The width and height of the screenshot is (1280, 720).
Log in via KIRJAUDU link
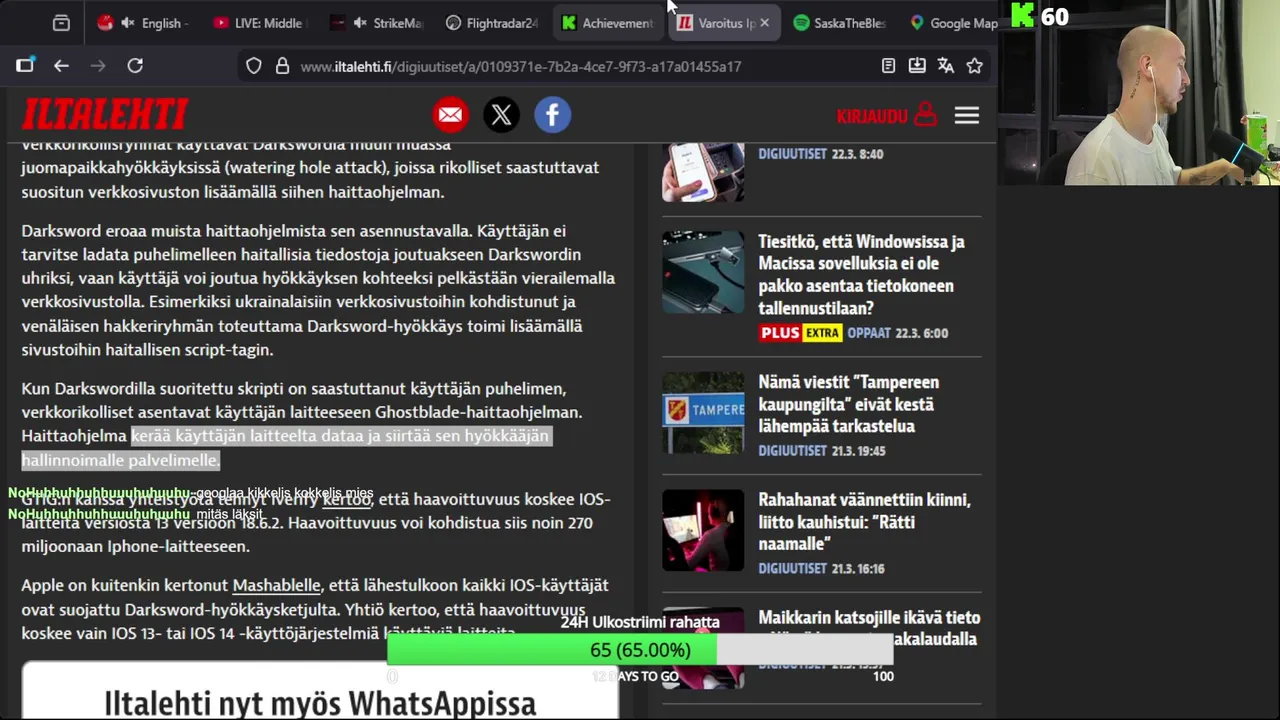(886, 116)
